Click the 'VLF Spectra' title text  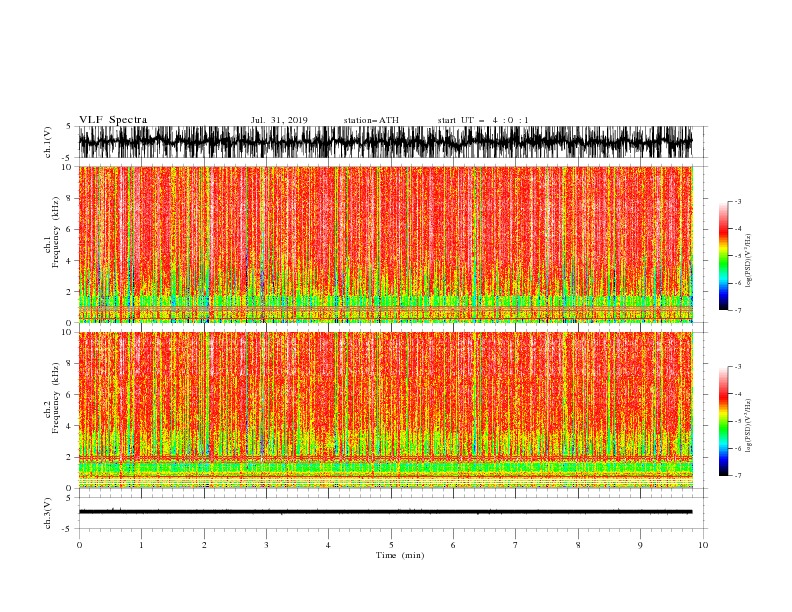(113, 120)
